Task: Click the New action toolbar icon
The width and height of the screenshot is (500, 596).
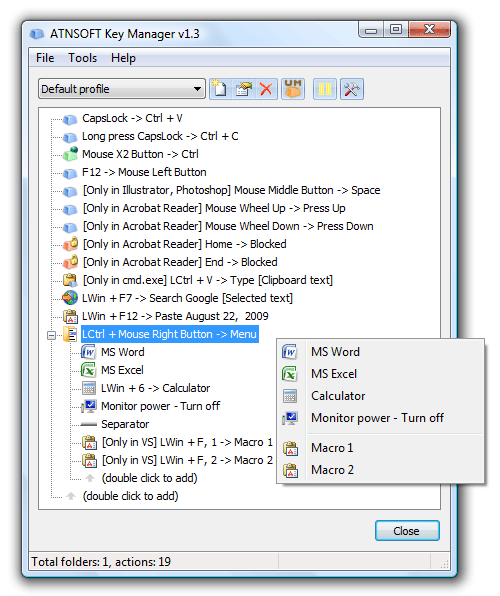Action: pos(220,89)
